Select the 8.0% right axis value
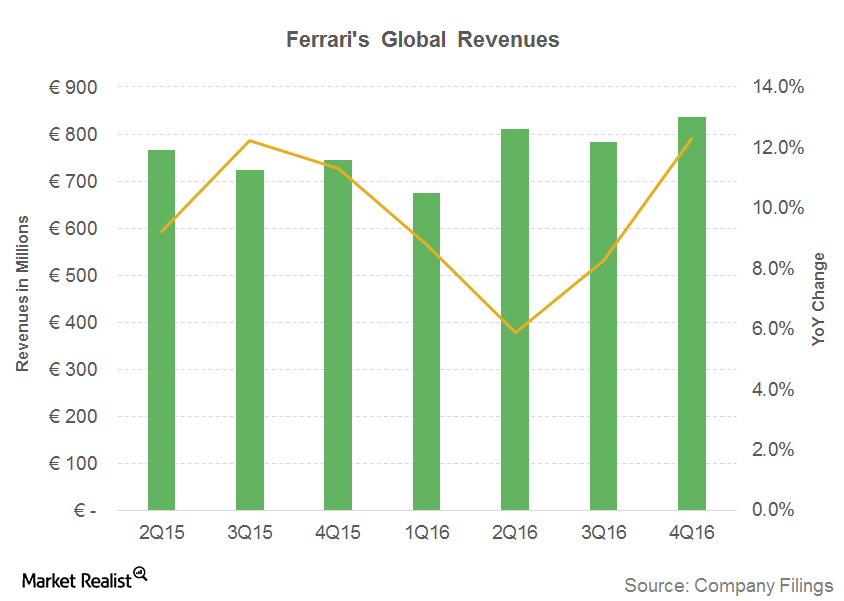The height and width of the screenshot is (601, 844). [773, 268]
